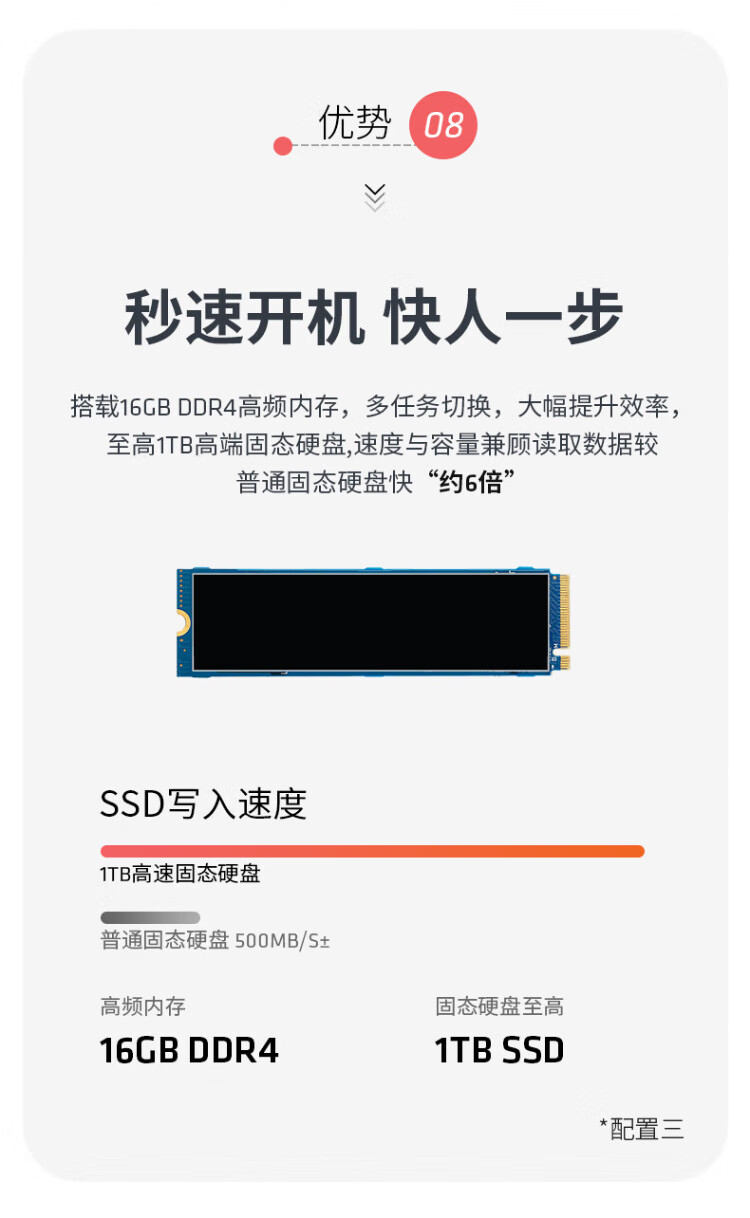Click the red 1TB speed bar
This screenshot has width=750, height=1218.
pos(372,851)
